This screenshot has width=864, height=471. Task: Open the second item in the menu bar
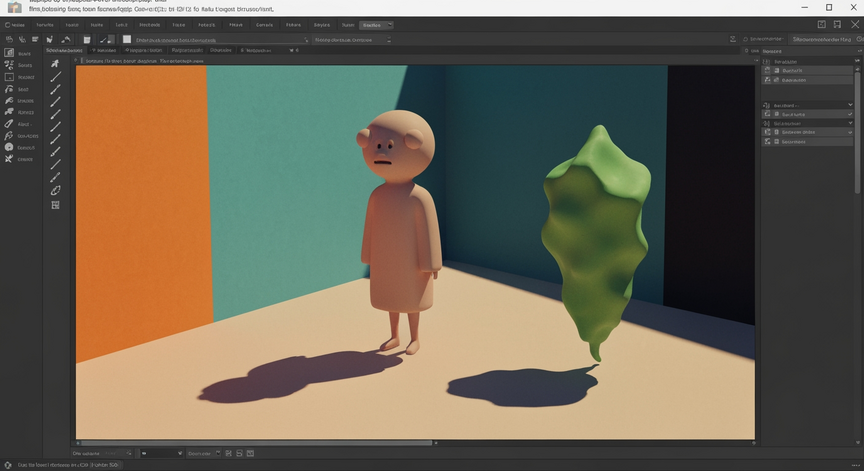(45, 25)
